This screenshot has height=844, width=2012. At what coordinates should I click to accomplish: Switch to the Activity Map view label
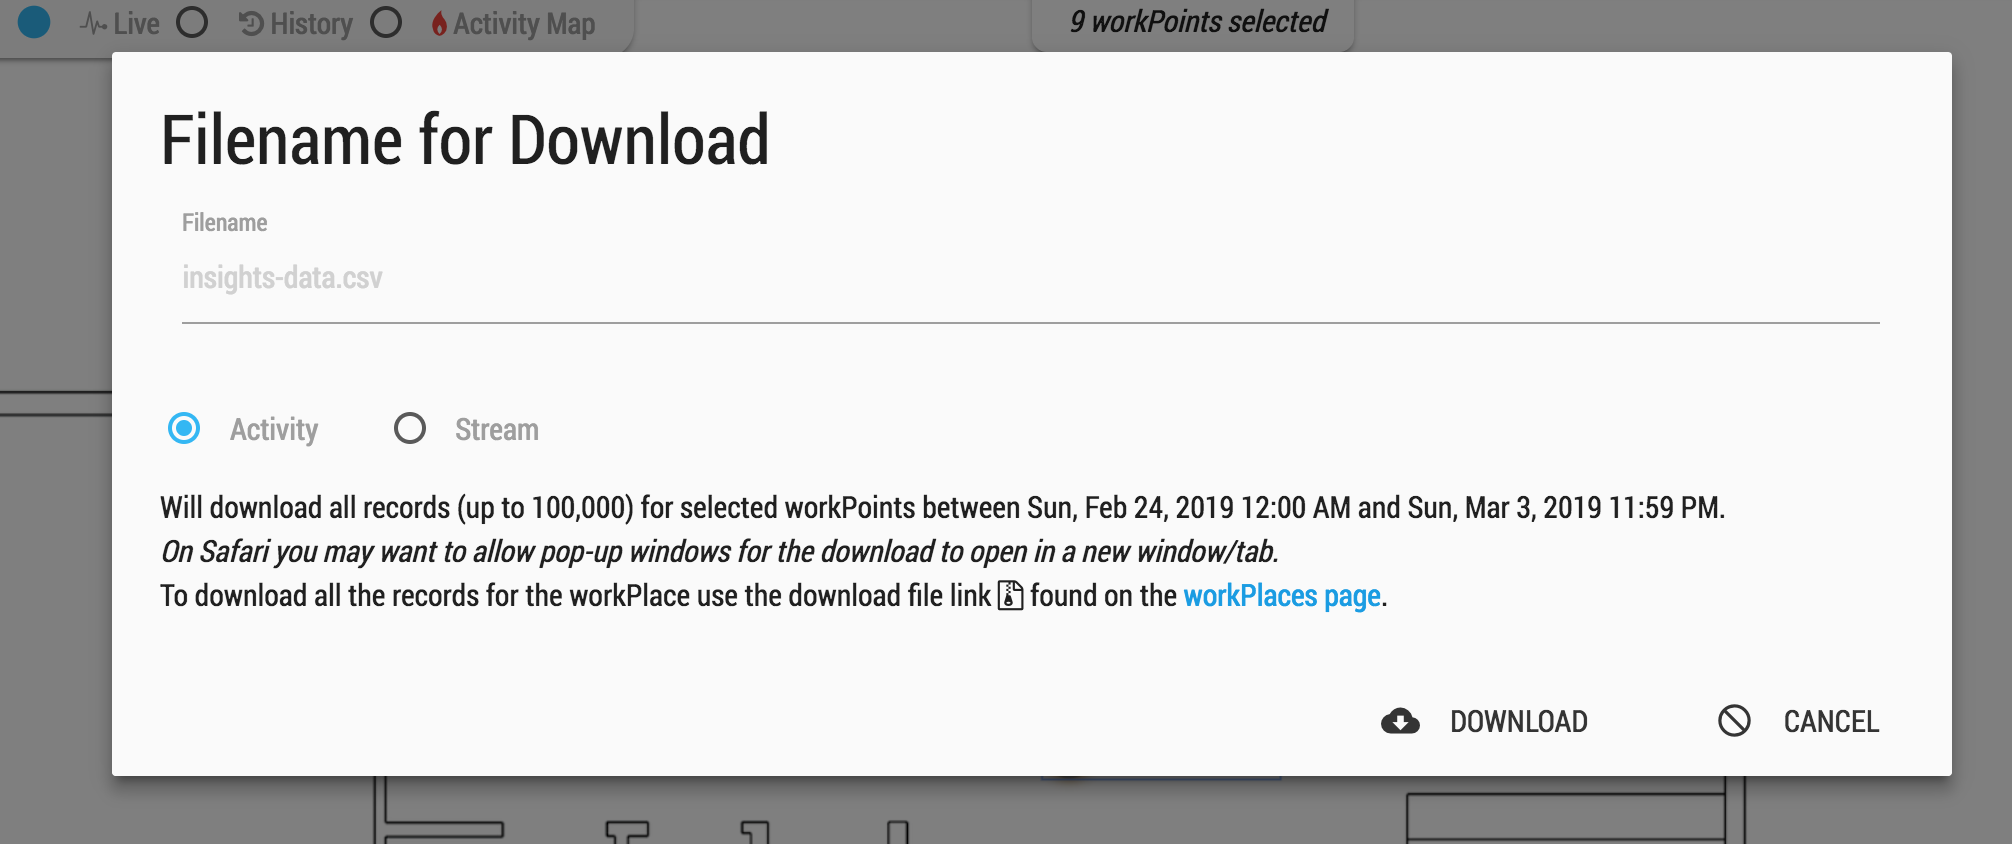click(x=524, y=24)
